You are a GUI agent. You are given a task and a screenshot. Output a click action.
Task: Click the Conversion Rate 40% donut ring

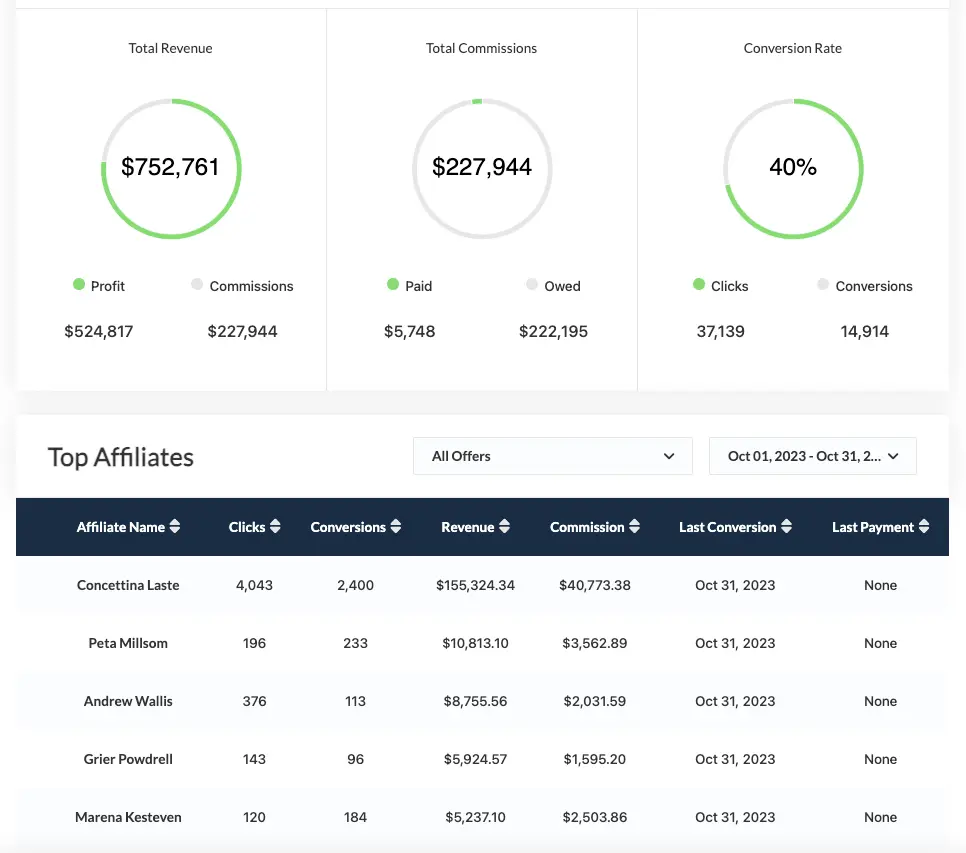point(793,102)
